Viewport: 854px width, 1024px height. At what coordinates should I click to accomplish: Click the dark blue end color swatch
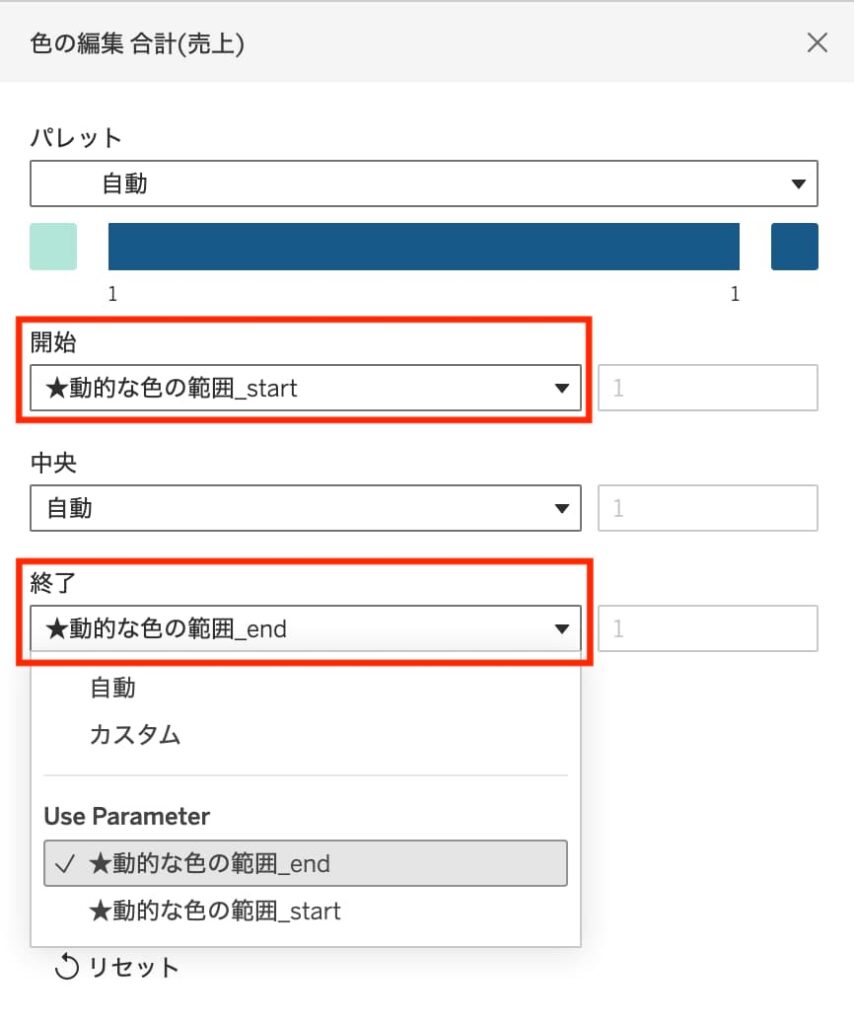pos(794,246)
